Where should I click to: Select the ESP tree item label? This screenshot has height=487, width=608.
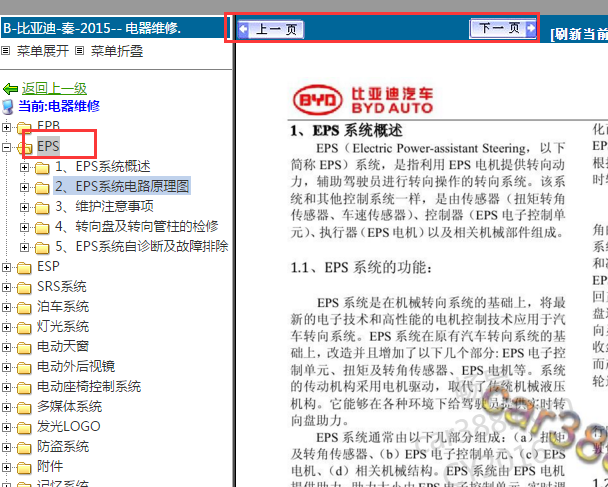[x=48, y=266]
